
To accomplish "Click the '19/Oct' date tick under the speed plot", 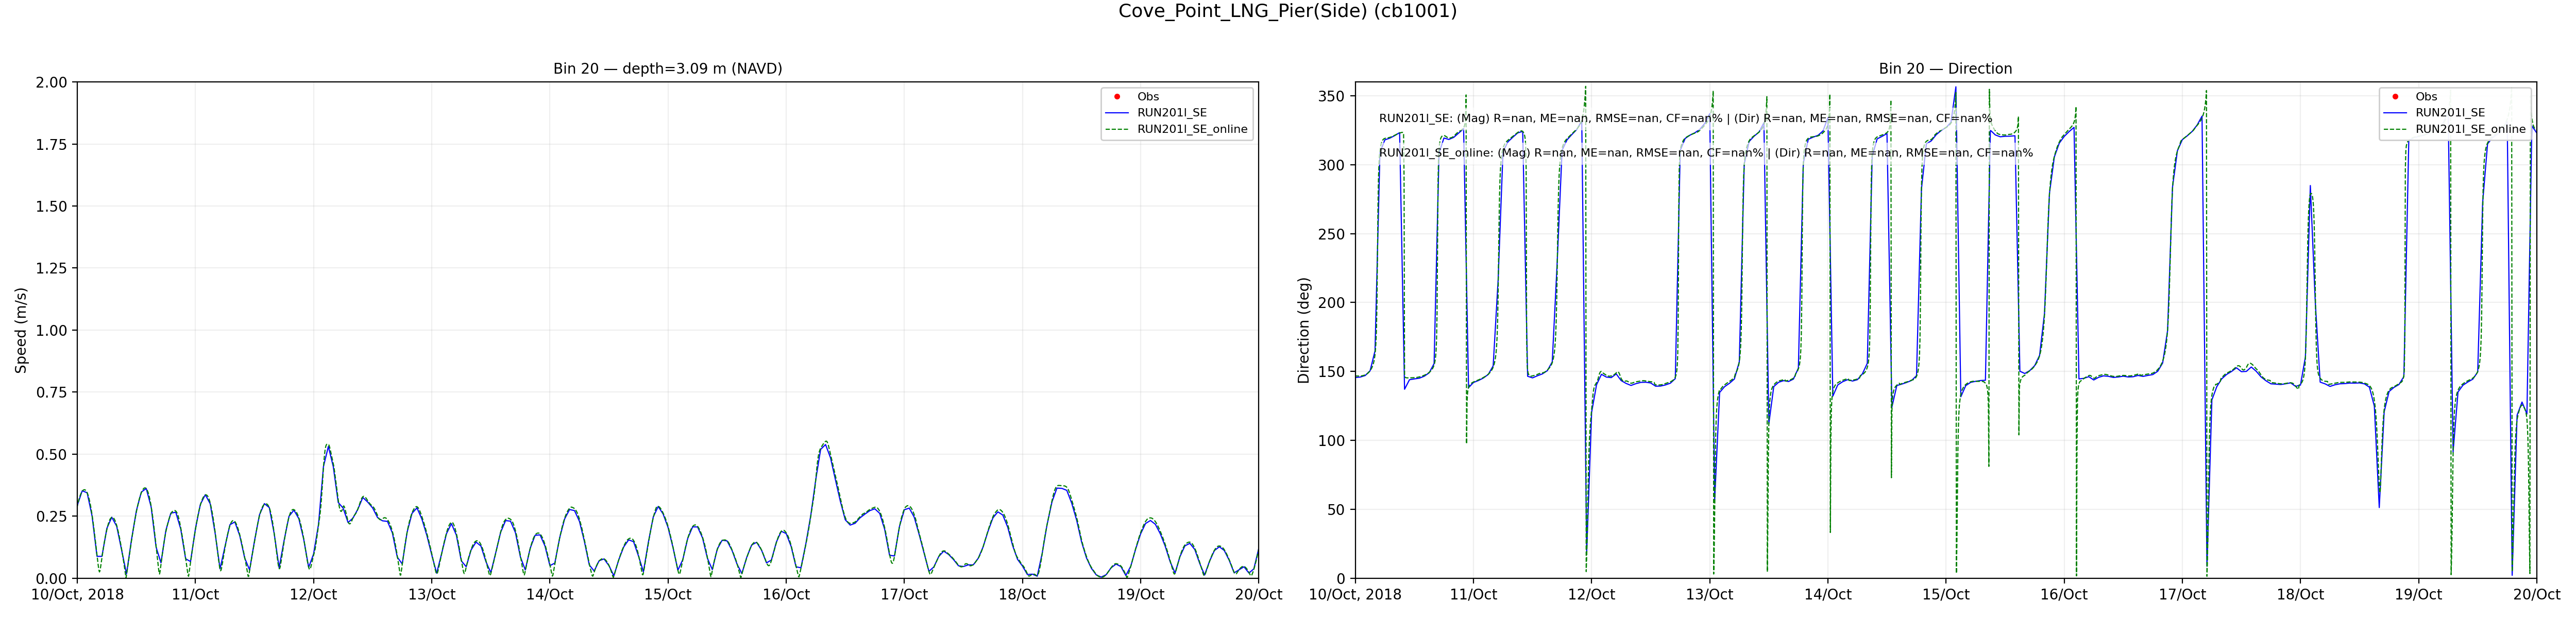I will point(1140,594).
